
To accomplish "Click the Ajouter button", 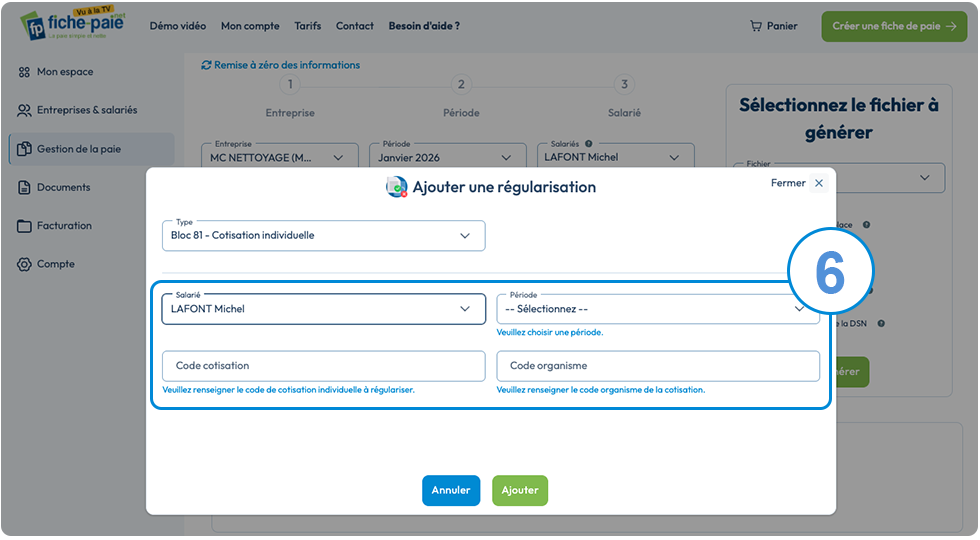I will pyautogui.click(x=520, y=491).
